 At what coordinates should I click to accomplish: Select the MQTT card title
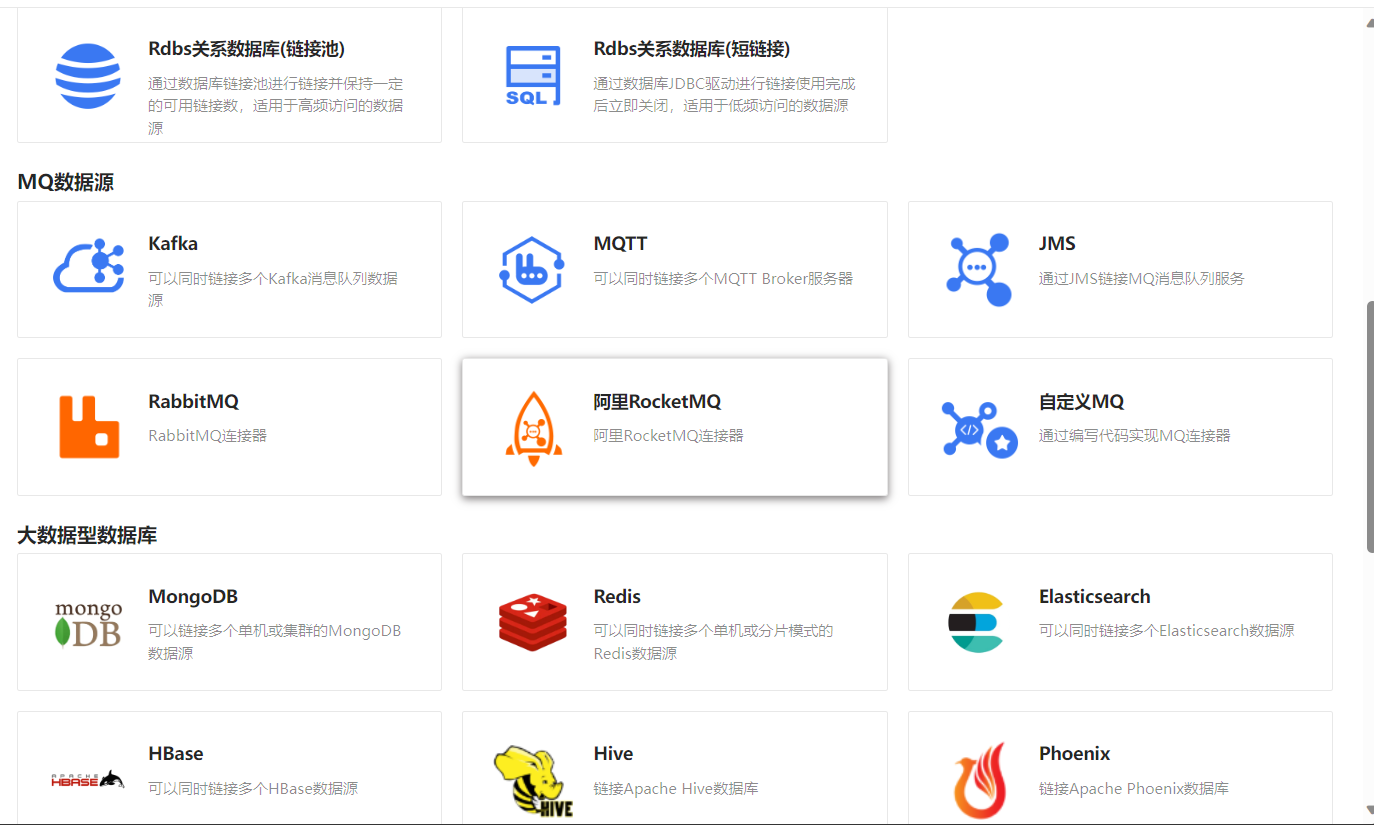click(x=620, y=244)
